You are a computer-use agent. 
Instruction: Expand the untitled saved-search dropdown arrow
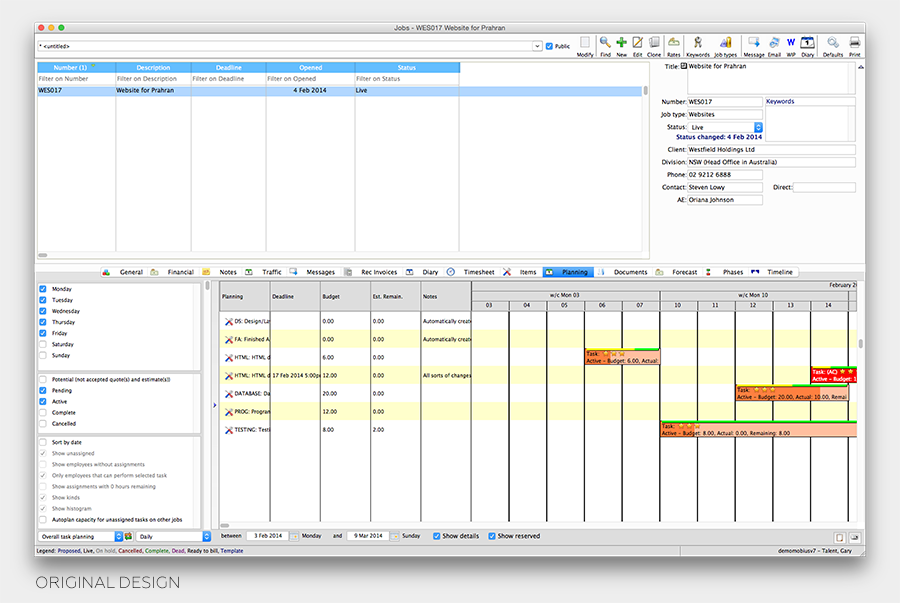click(537, 46)
